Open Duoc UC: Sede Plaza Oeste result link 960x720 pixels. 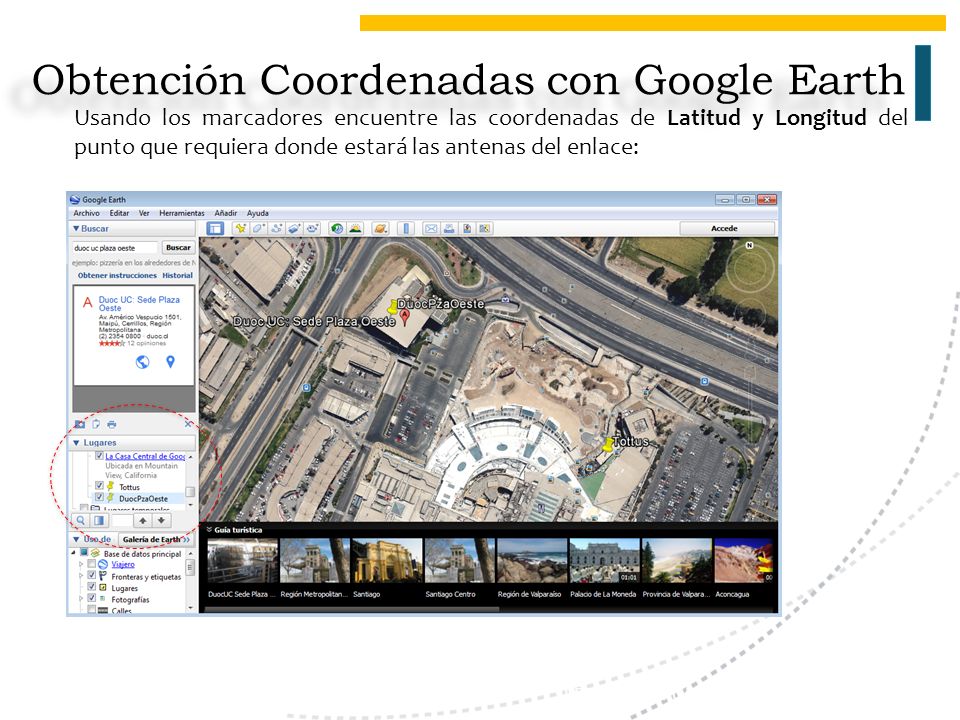tap(140, 304)
